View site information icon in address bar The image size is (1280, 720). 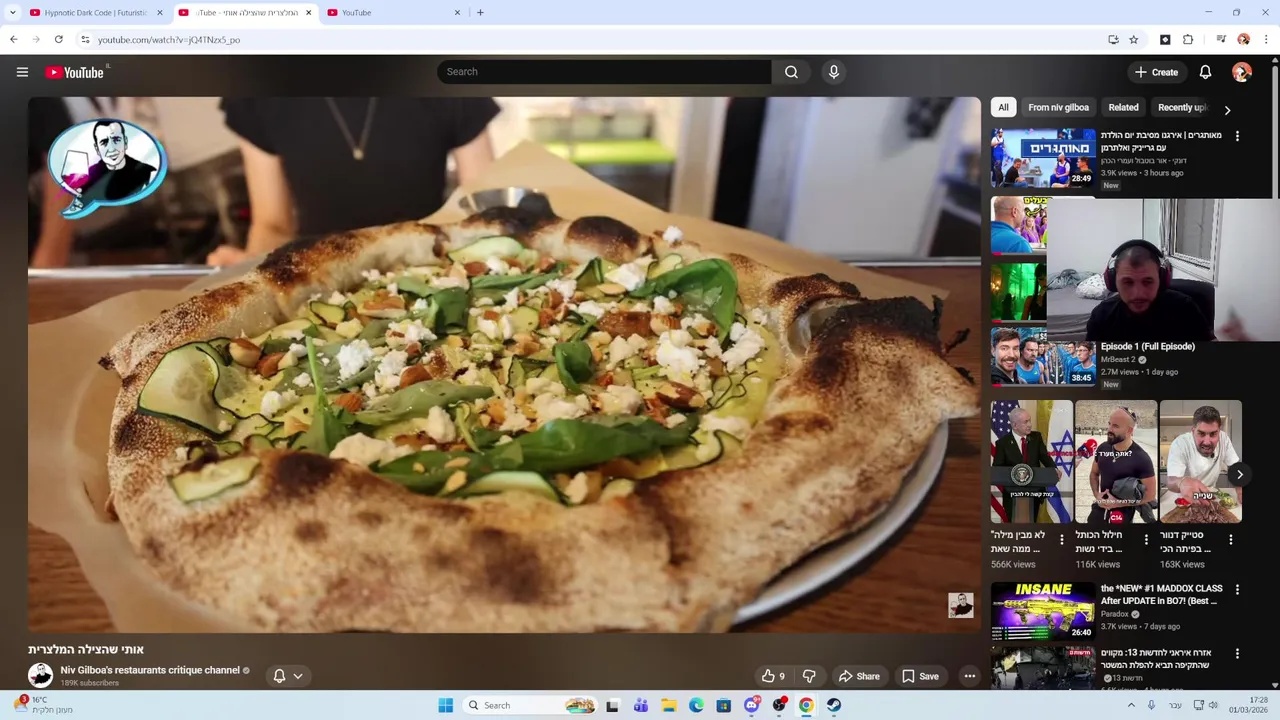pos(85,40)
